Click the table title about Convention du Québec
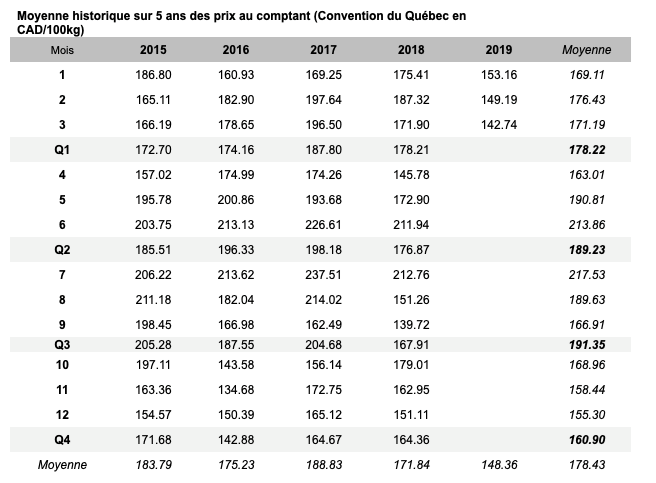 pos(240,24)
